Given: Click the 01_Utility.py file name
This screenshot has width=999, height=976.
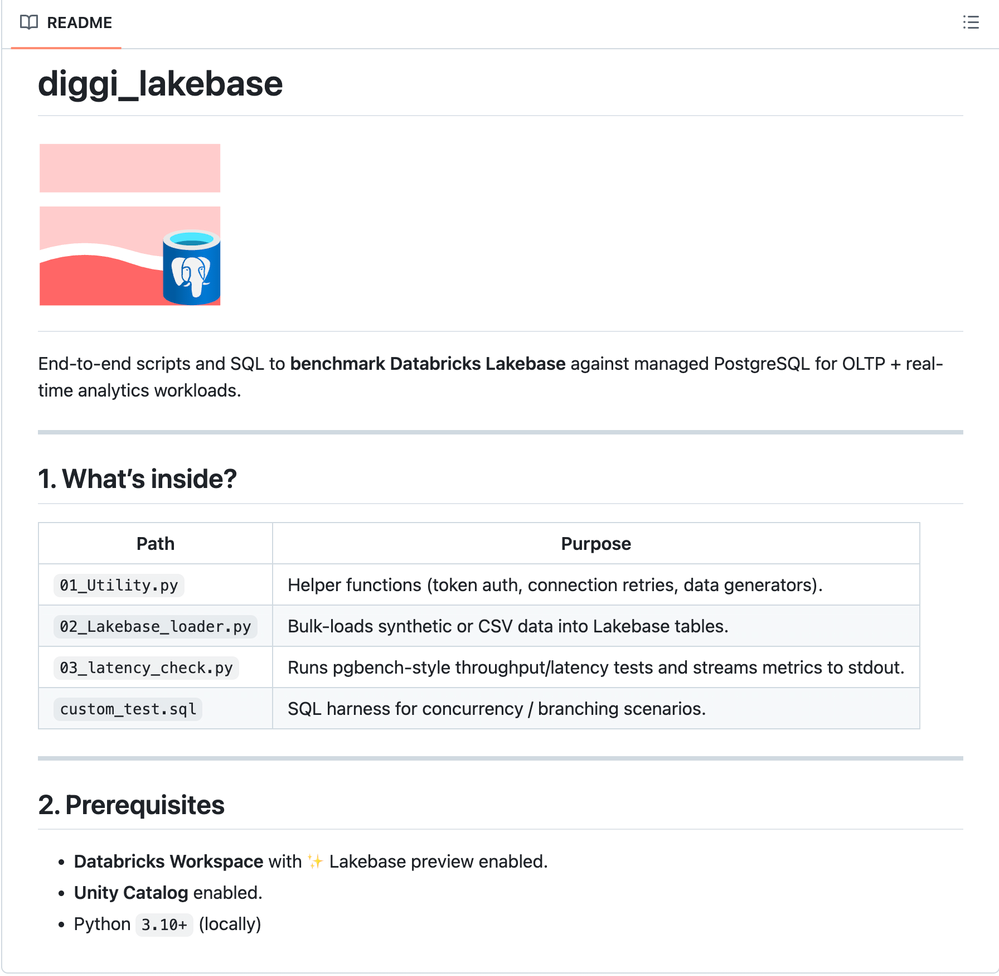Looking at the screenshot, I should coord(119,585).
